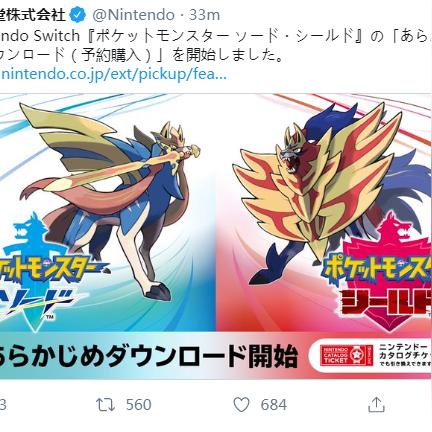Image resolution: width=432 pixels, height=432 pixels.
Task: Click the あらかじめダウンロード開始 banner text
Action: pyautogui.click(x=148, y=357)
